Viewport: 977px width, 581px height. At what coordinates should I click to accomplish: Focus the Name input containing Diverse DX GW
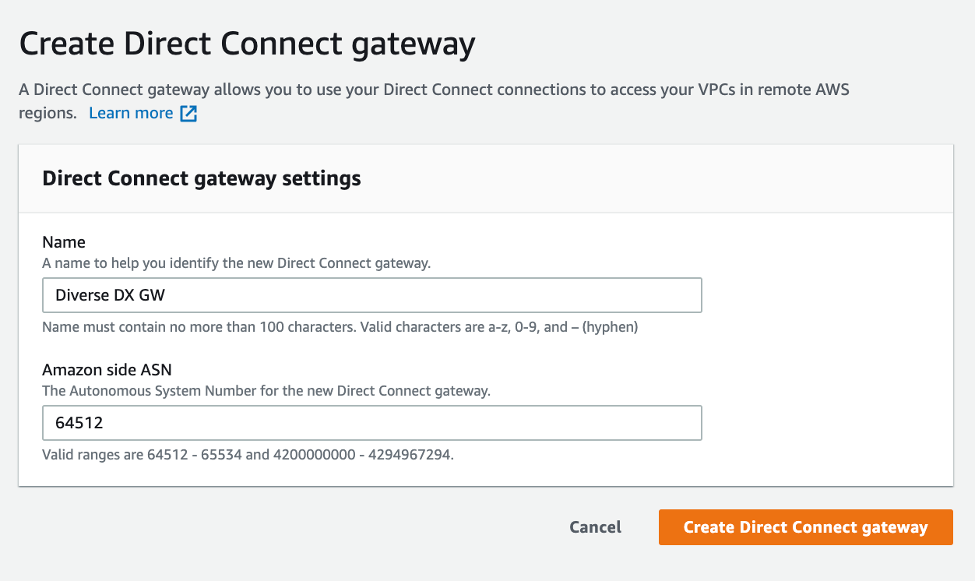372,295
